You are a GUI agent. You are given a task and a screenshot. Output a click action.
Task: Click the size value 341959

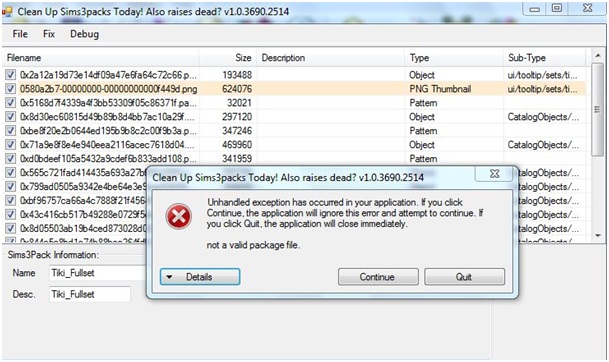tap(237, 159)
